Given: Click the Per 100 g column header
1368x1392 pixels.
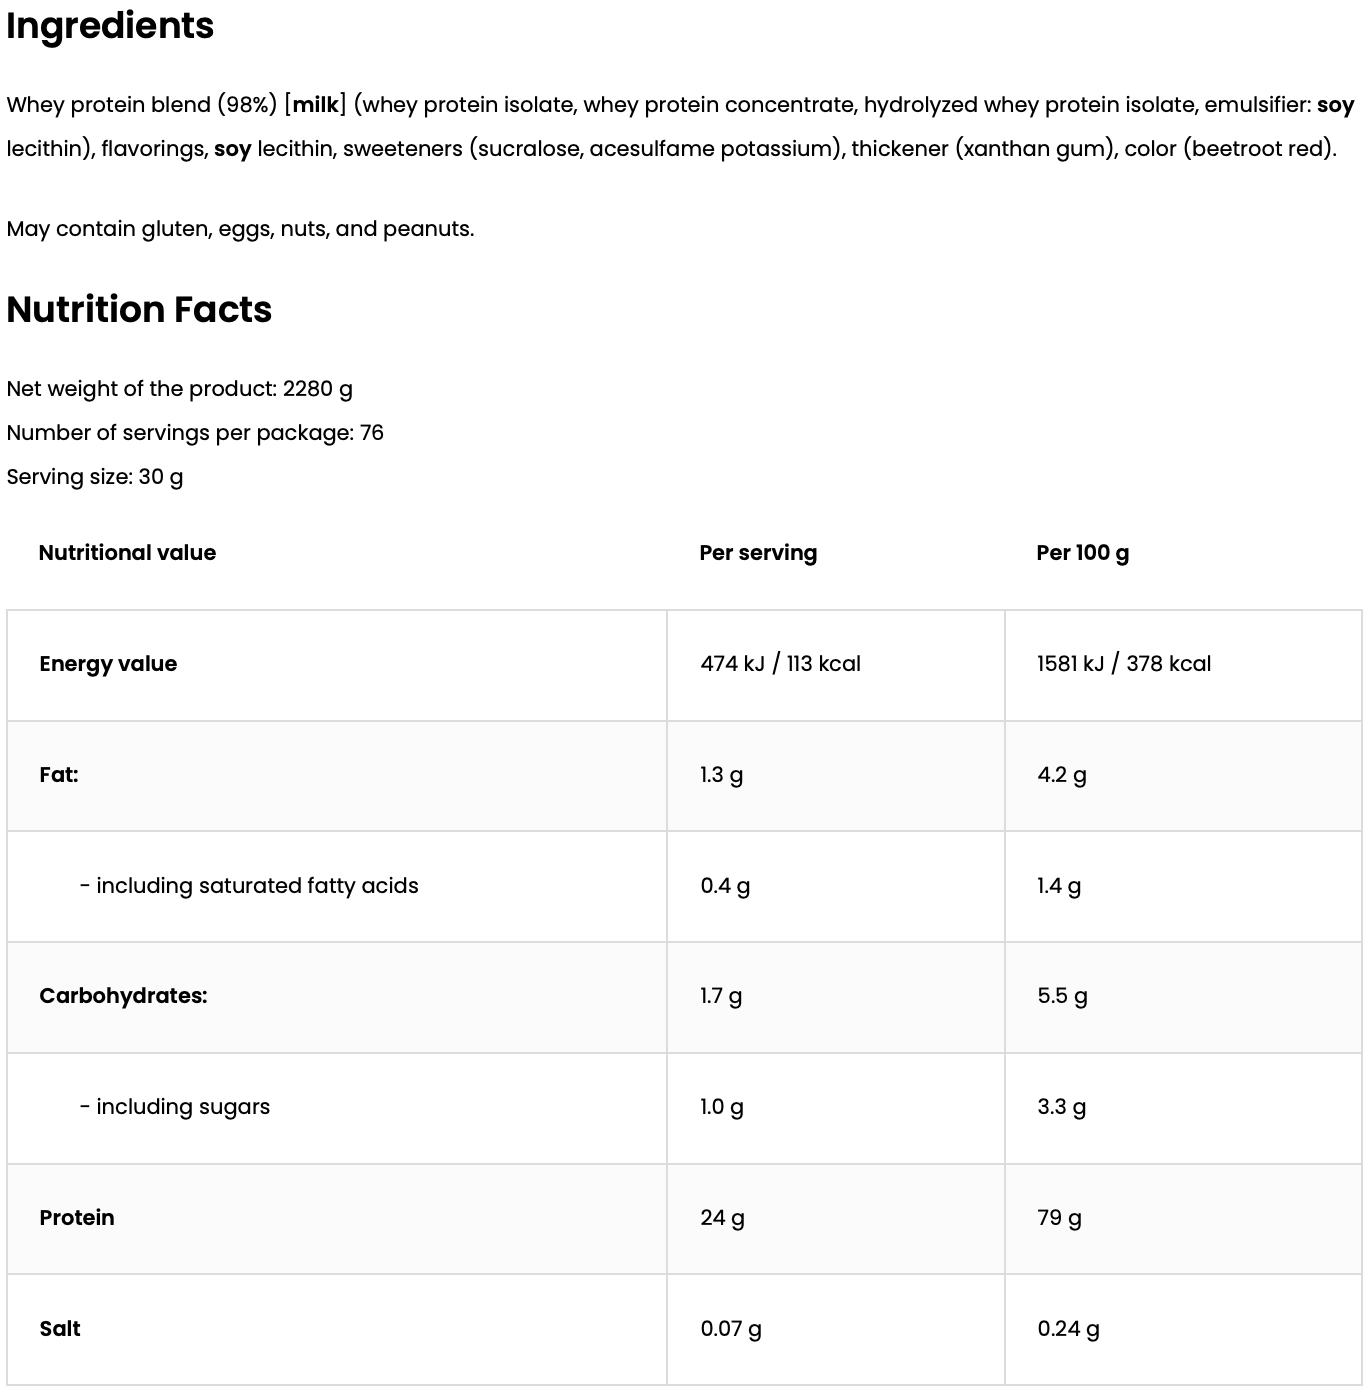Looking at the screenshot, I should coord(1082,553).
